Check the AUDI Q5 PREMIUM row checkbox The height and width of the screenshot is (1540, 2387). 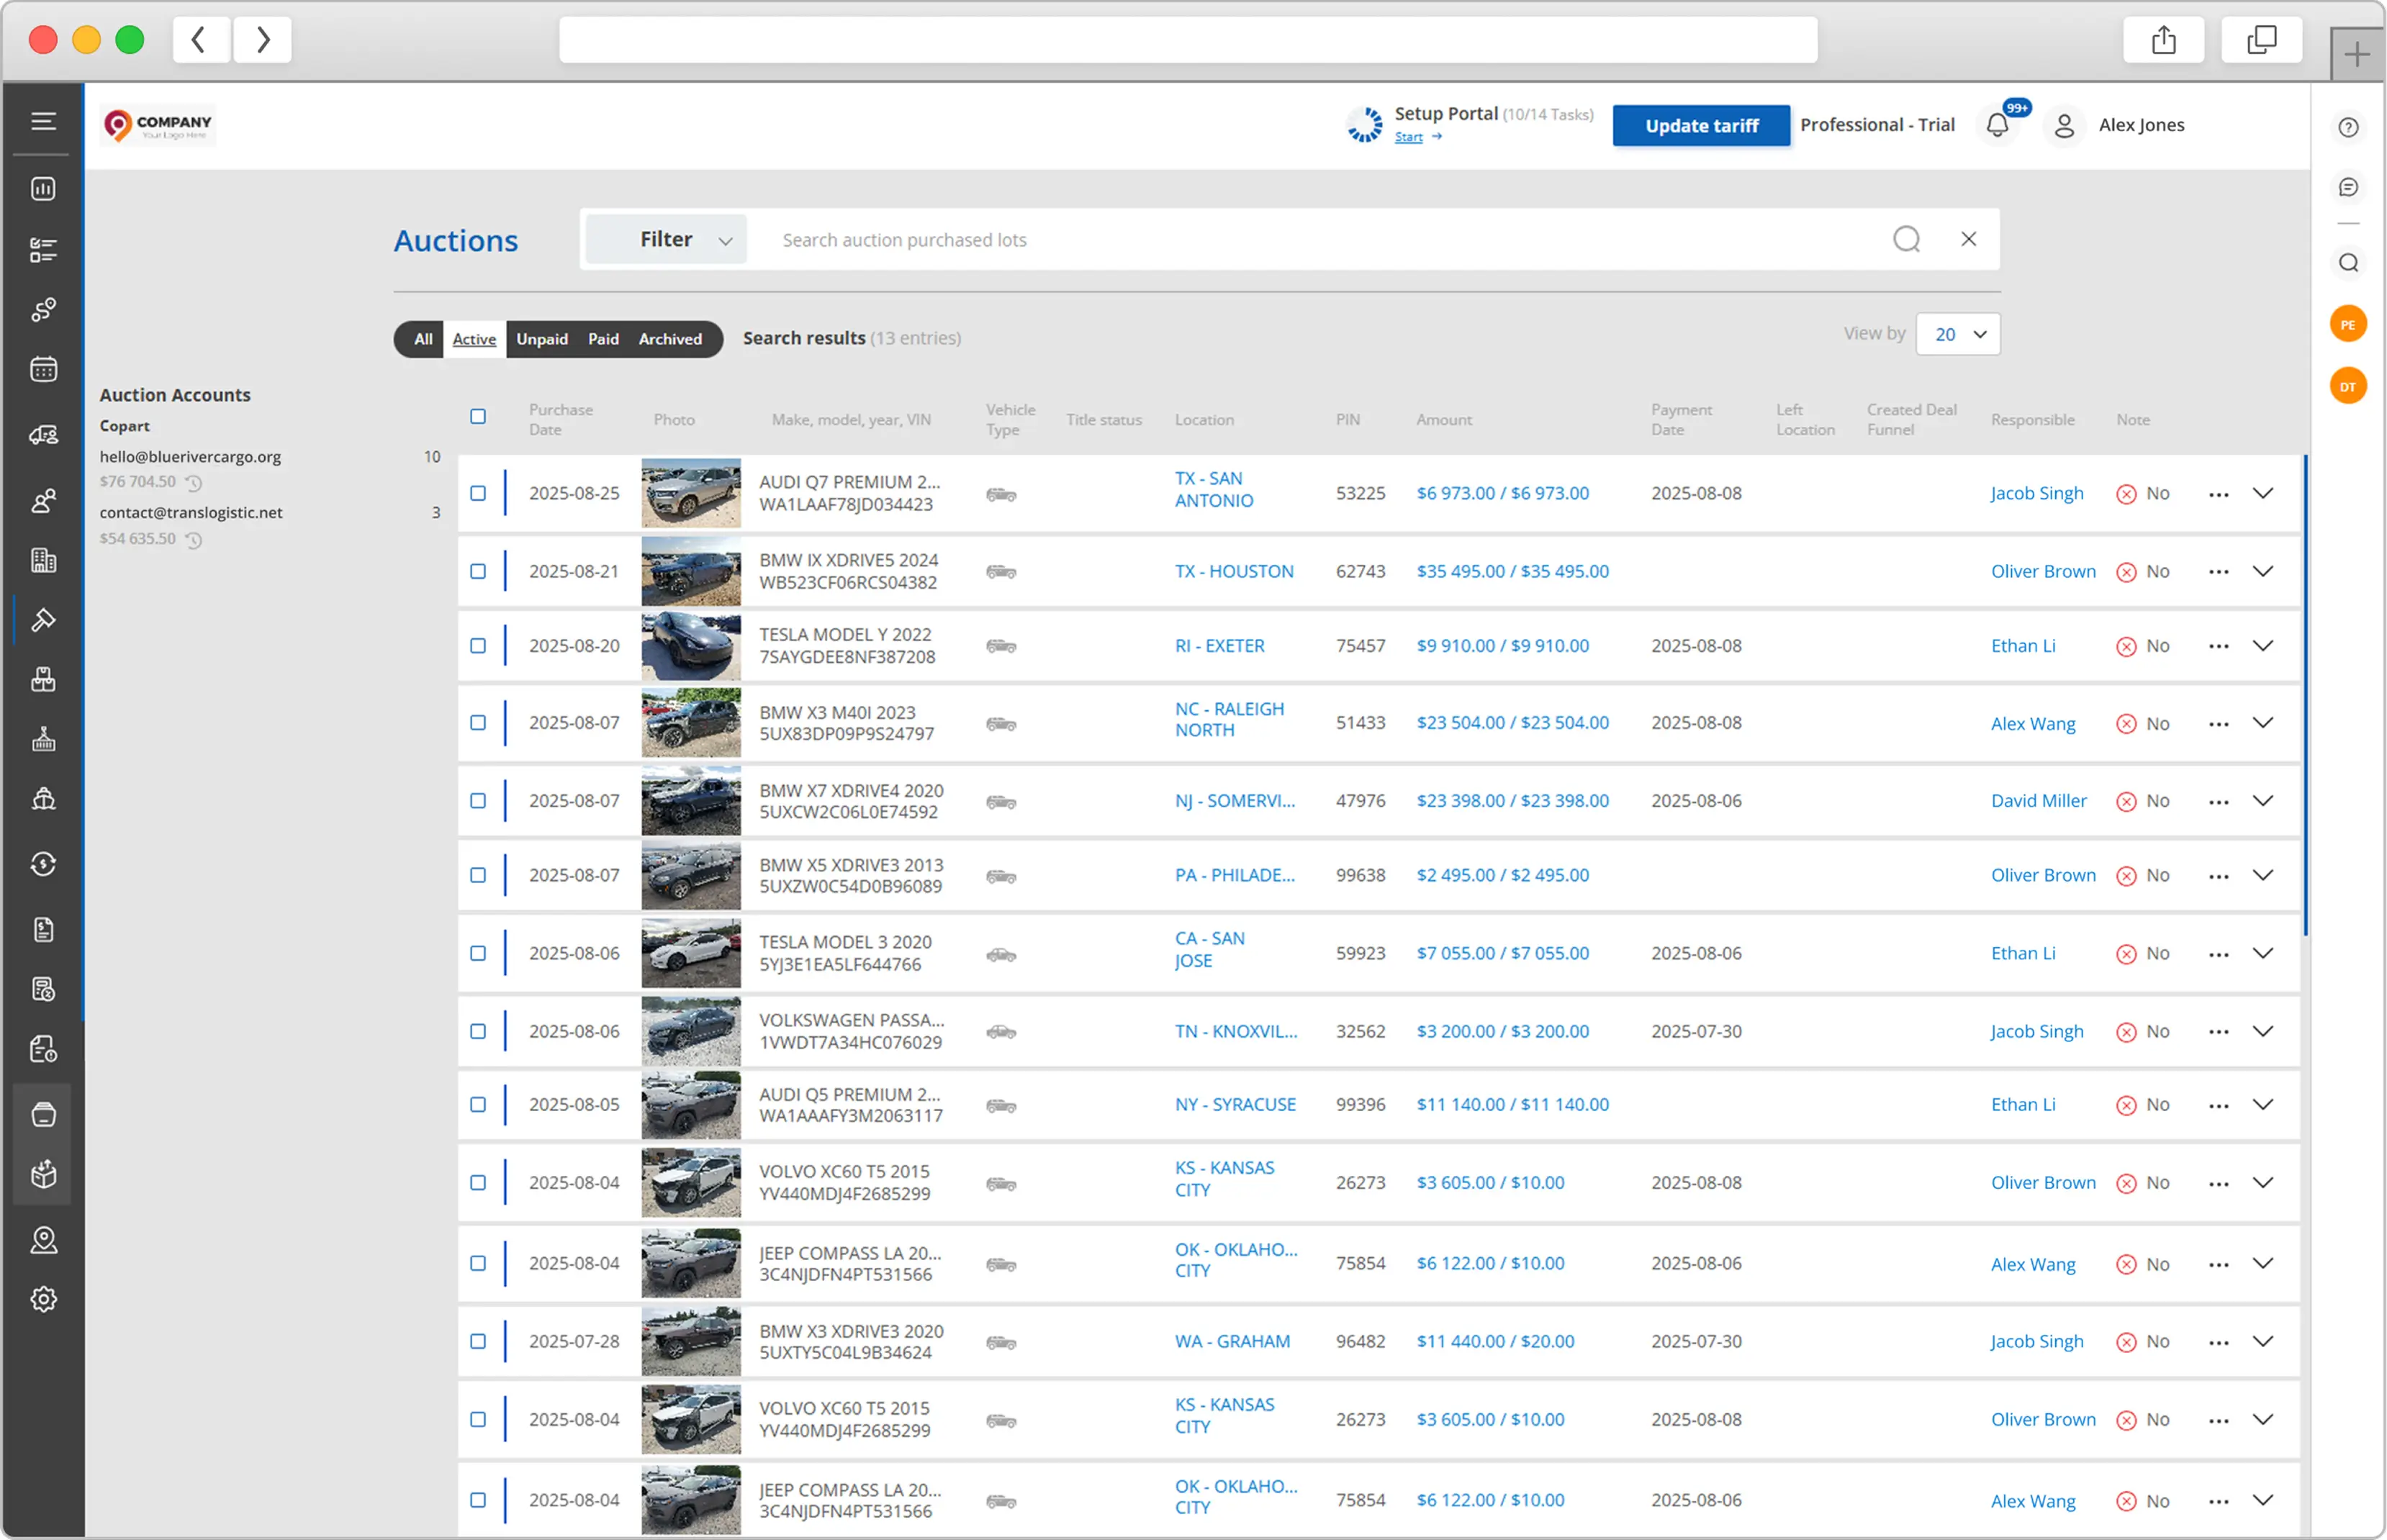pos(478,1105)
